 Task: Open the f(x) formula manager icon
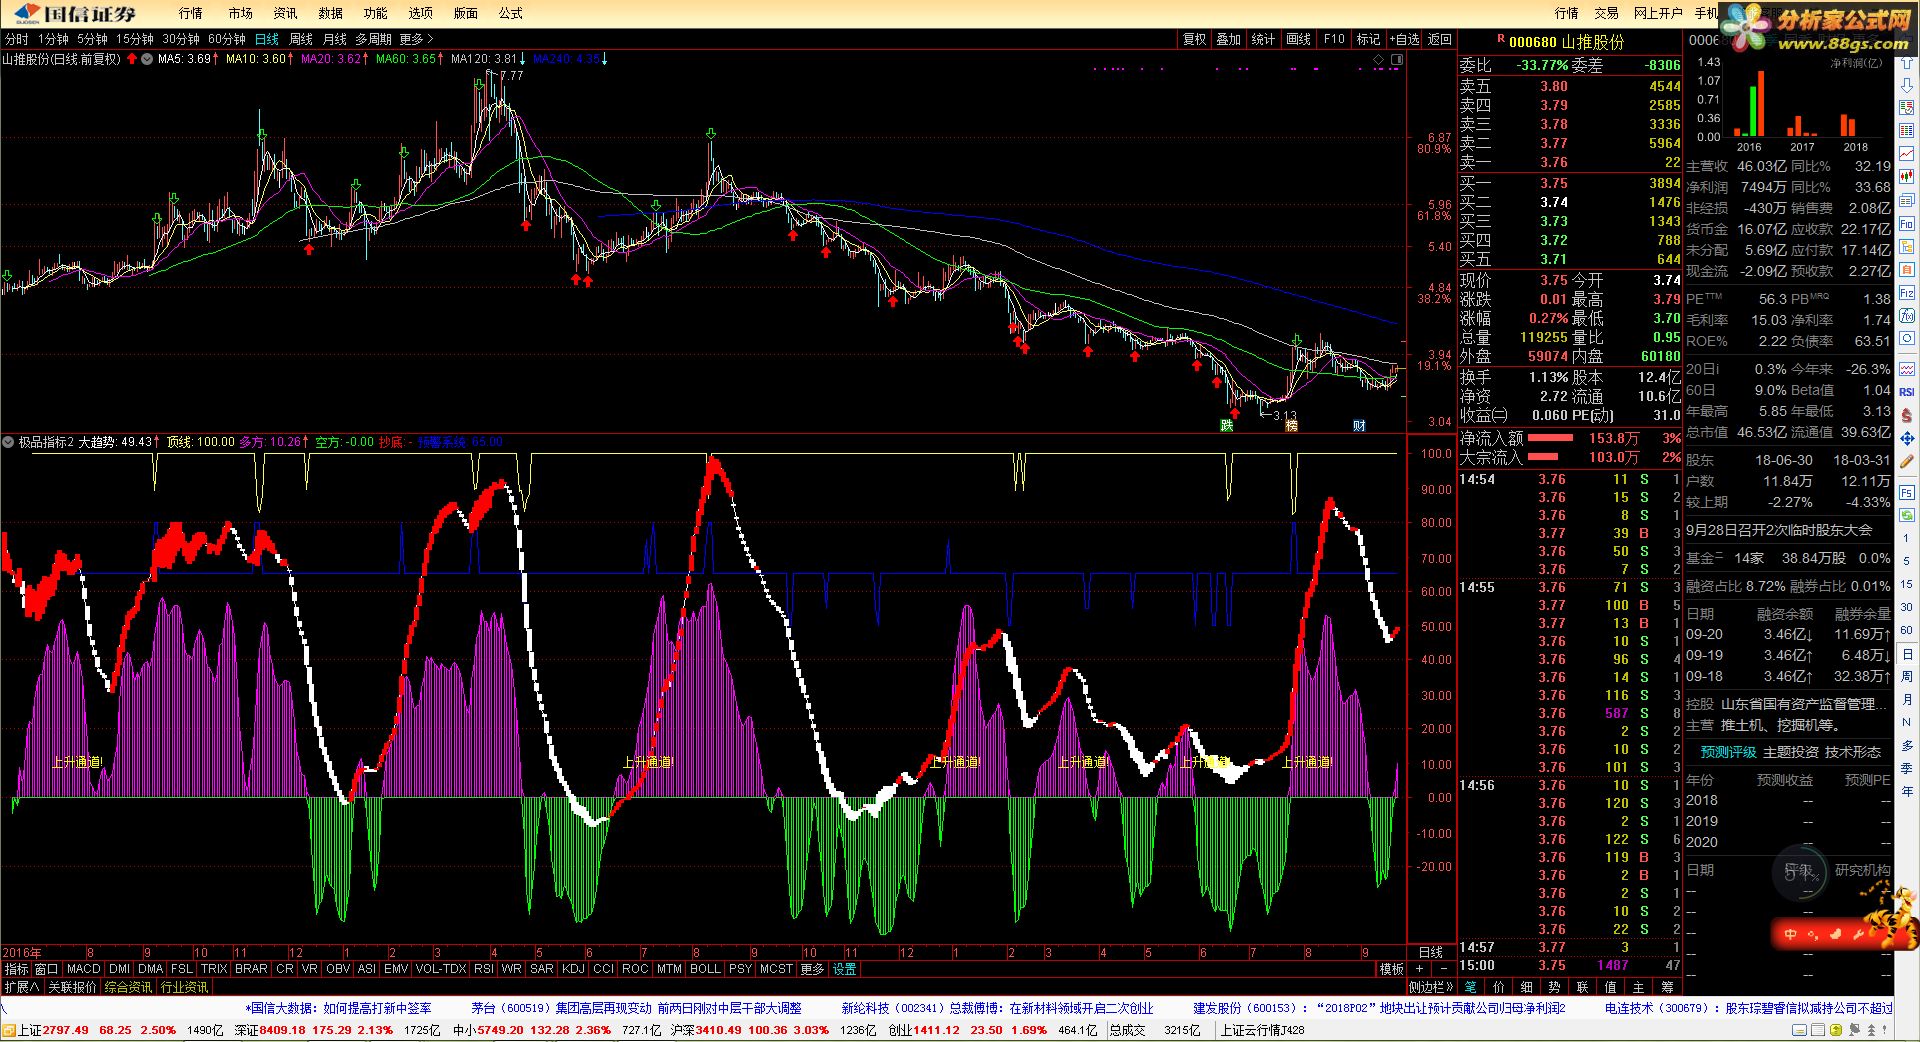tap(1907, 315)
